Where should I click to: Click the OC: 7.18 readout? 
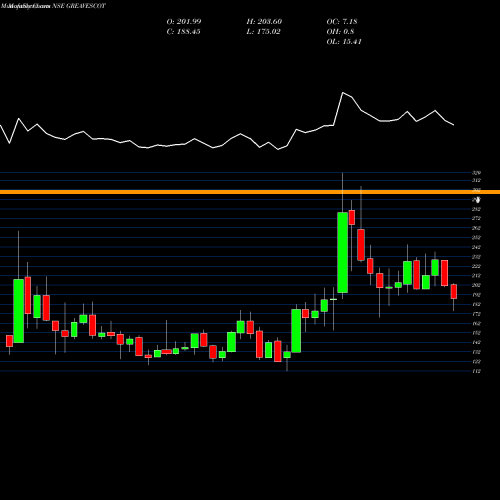pyautogui.click(x=342, y=22)
